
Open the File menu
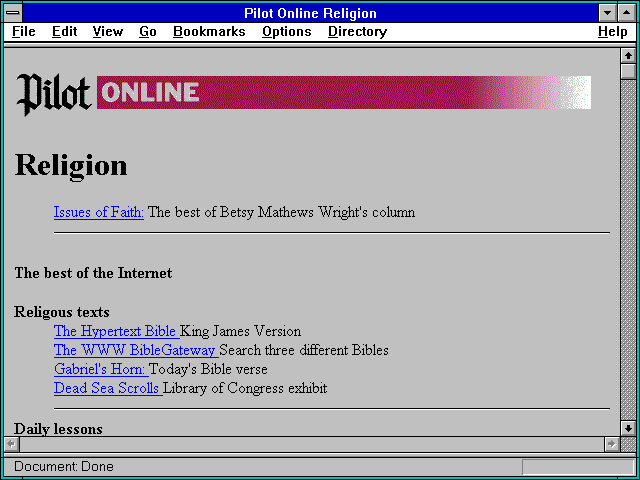pyautogui.click(x=24, y=32)
